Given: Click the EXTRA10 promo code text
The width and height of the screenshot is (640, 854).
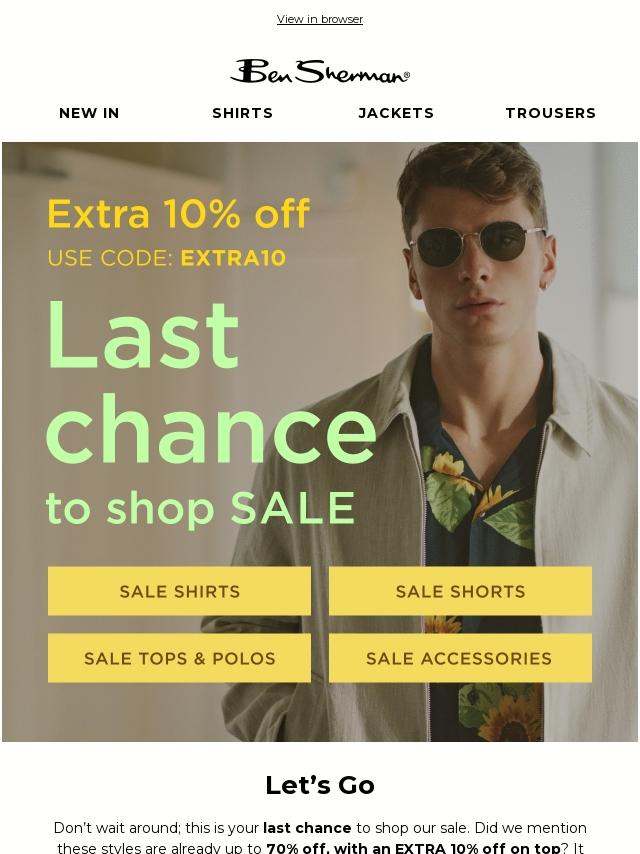Looking at the screenshot, I should 233,258.
